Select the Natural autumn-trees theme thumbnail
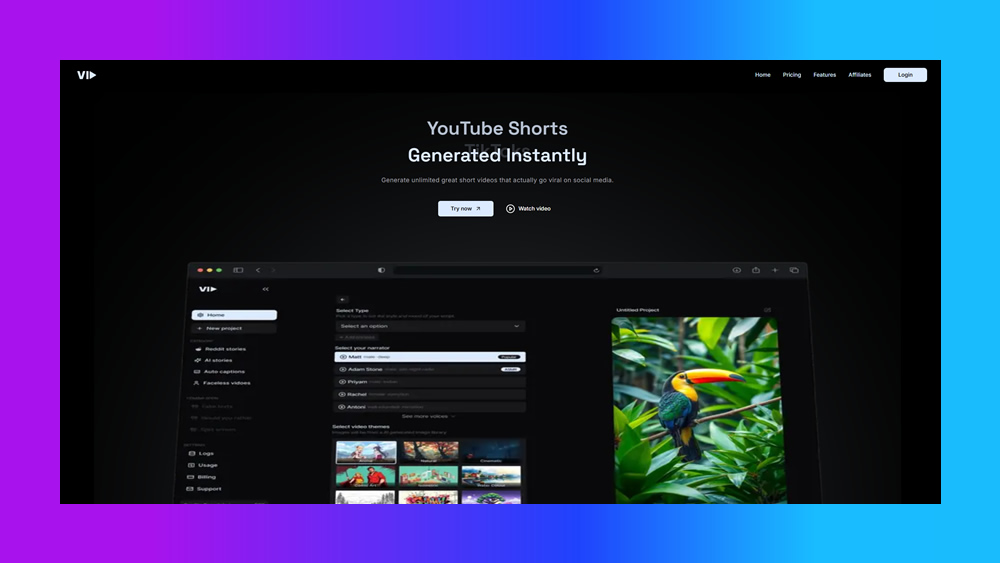 click(429, 452)
